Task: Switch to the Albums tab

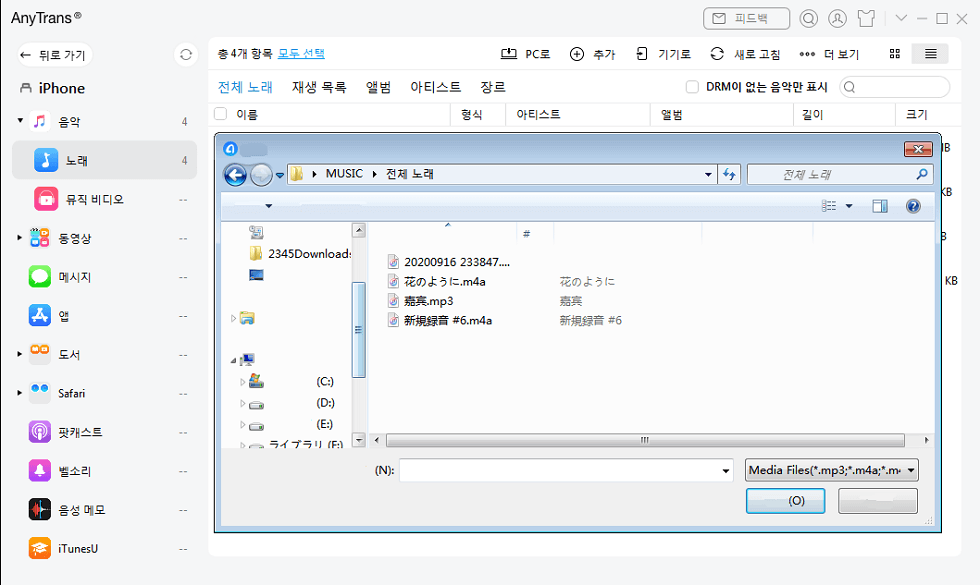Action: [x=378, y=87]
